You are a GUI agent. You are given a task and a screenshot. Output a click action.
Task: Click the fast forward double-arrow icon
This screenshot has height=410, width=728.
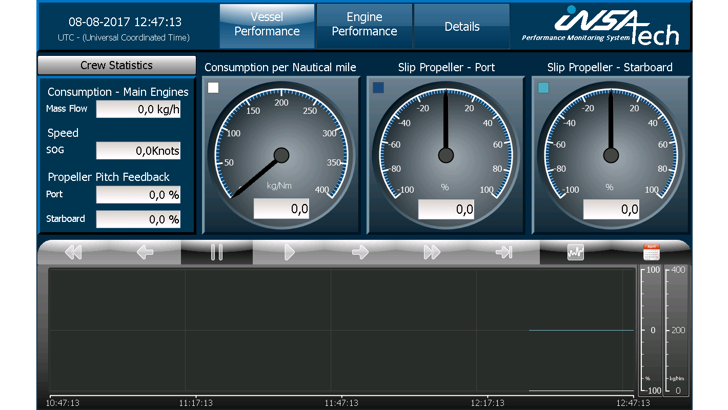pos(432,252)
